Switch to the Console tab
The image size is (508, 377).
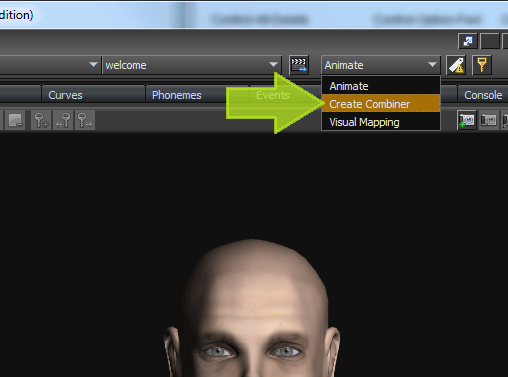click(483, 95)
